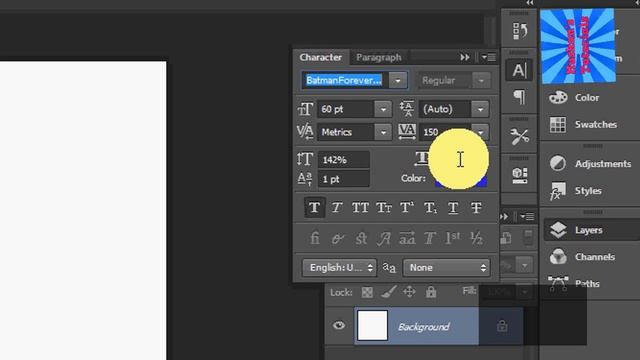Open the font size dropdown arrow
This screenshot has width=640, height=360.
tap(383, 109)
